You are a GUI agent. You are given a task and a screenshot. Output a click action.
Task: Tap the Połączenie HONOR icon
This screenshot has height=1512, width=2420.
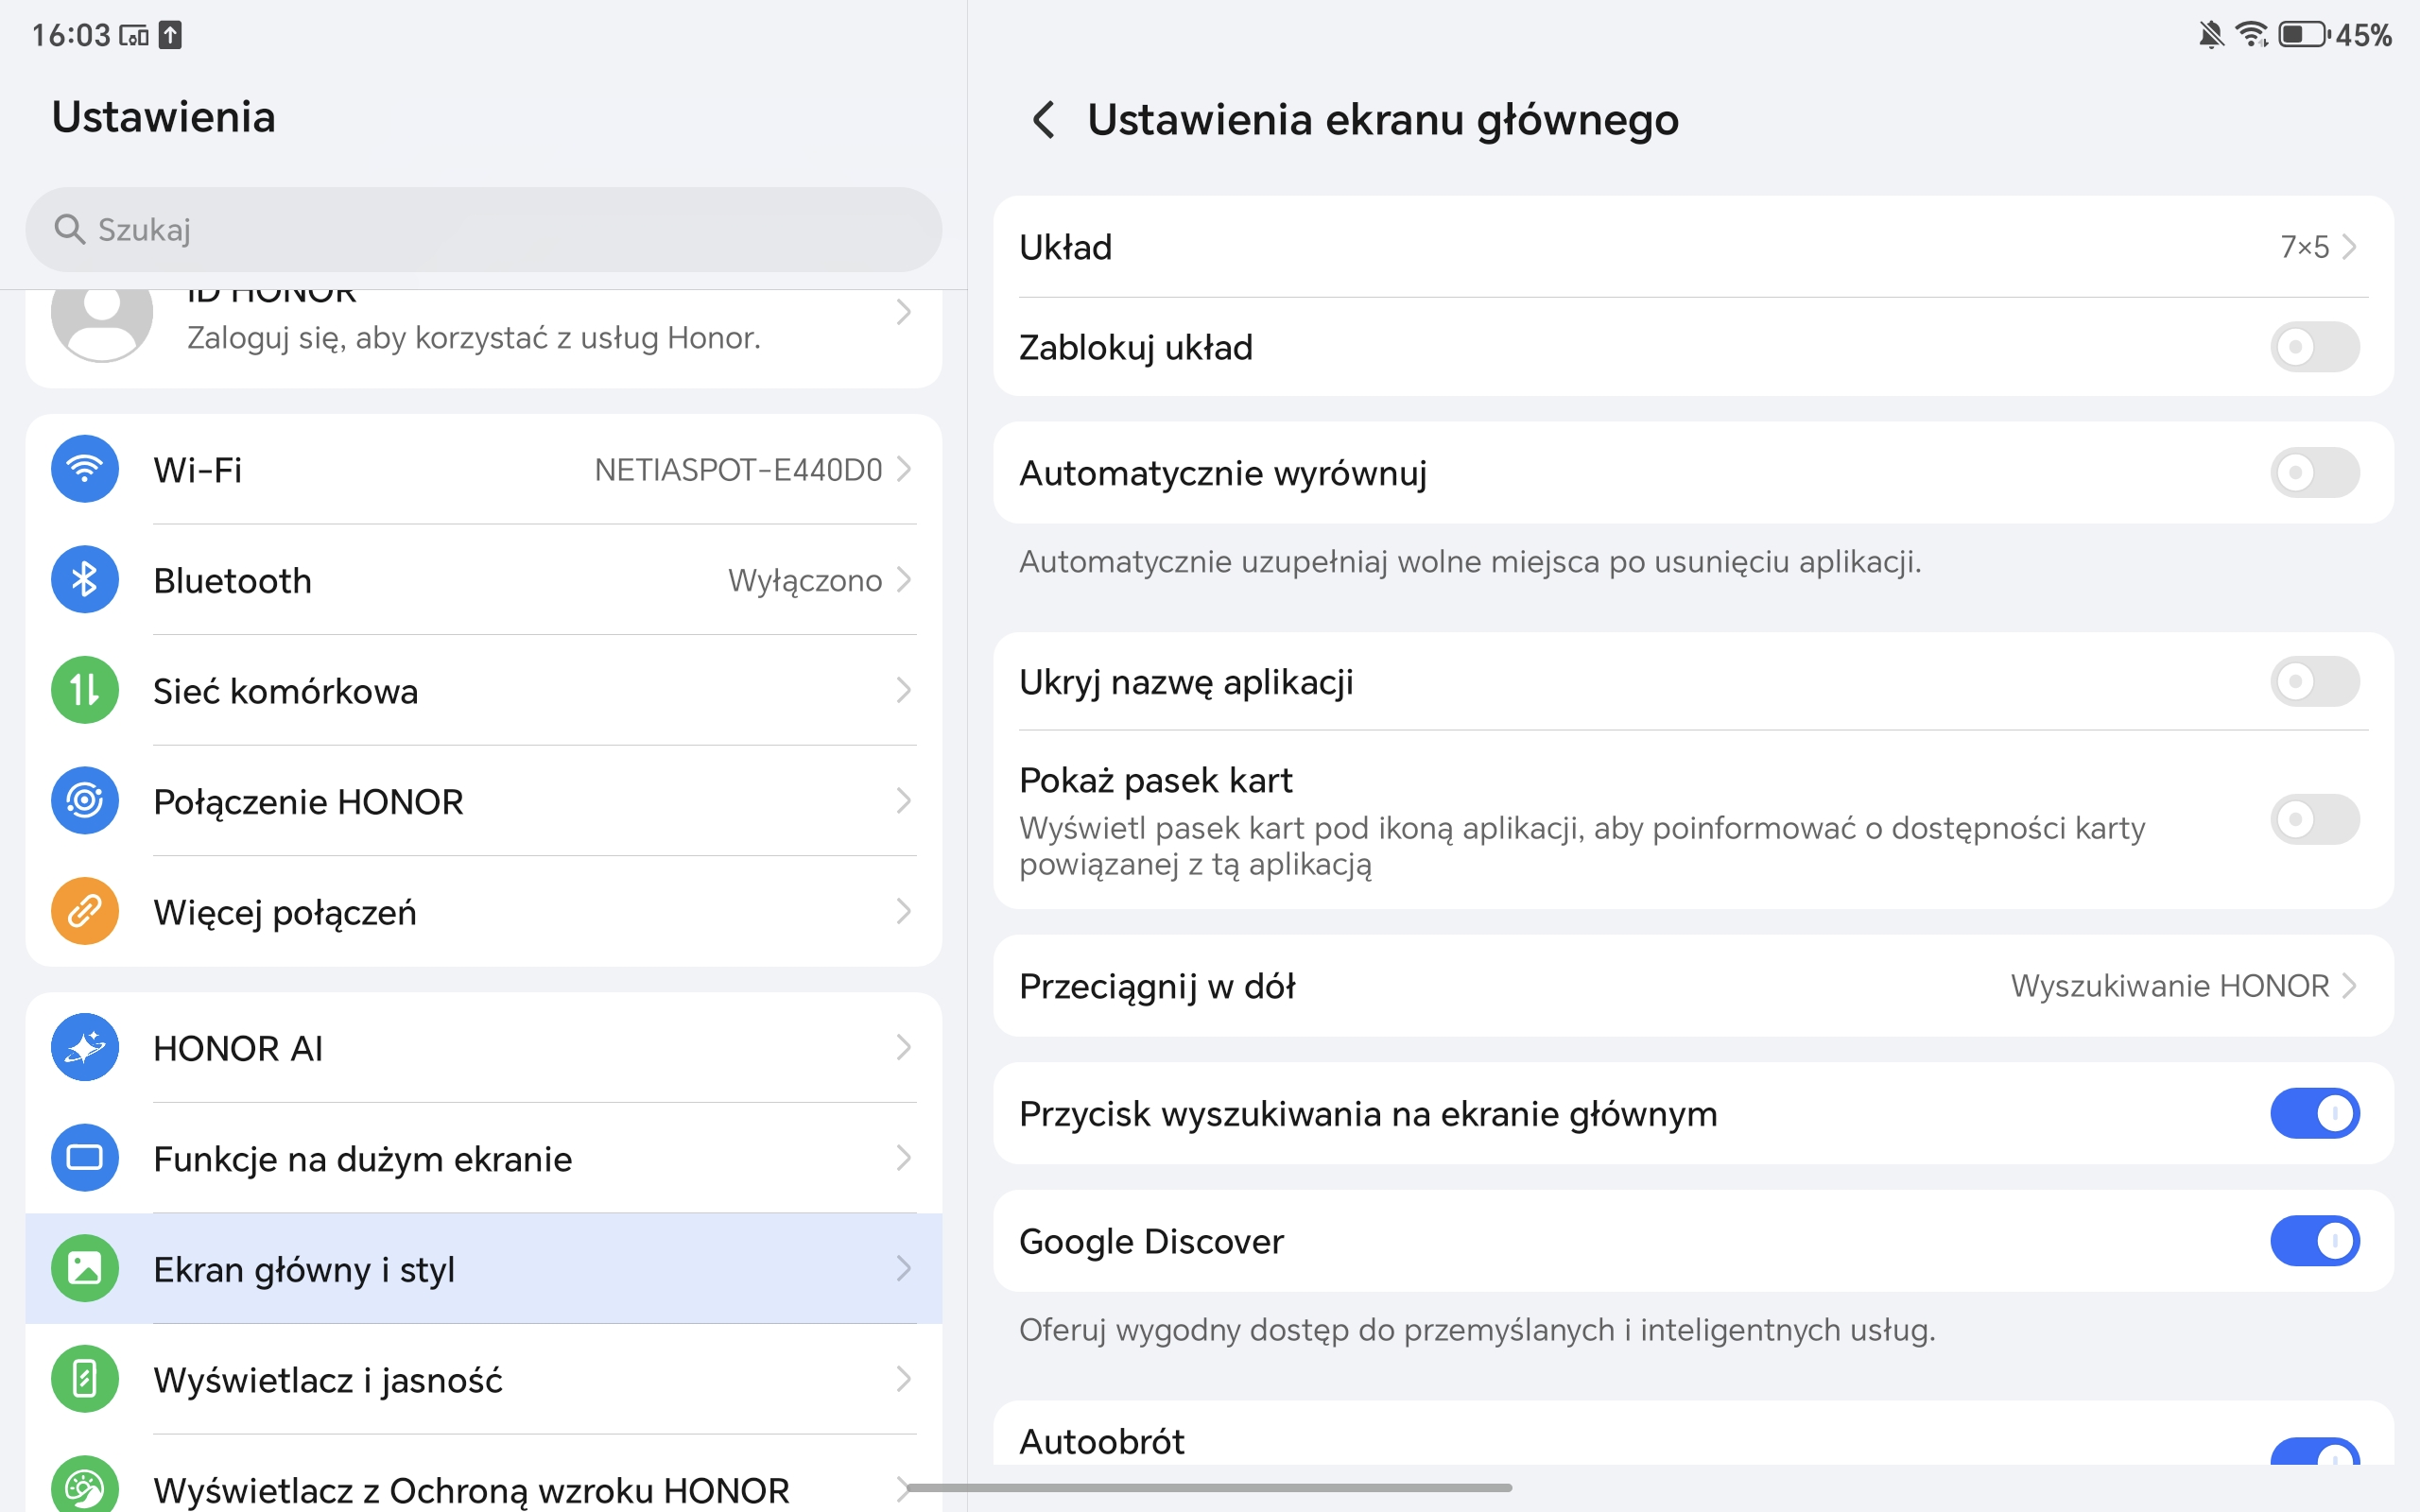tap(85, 801)
